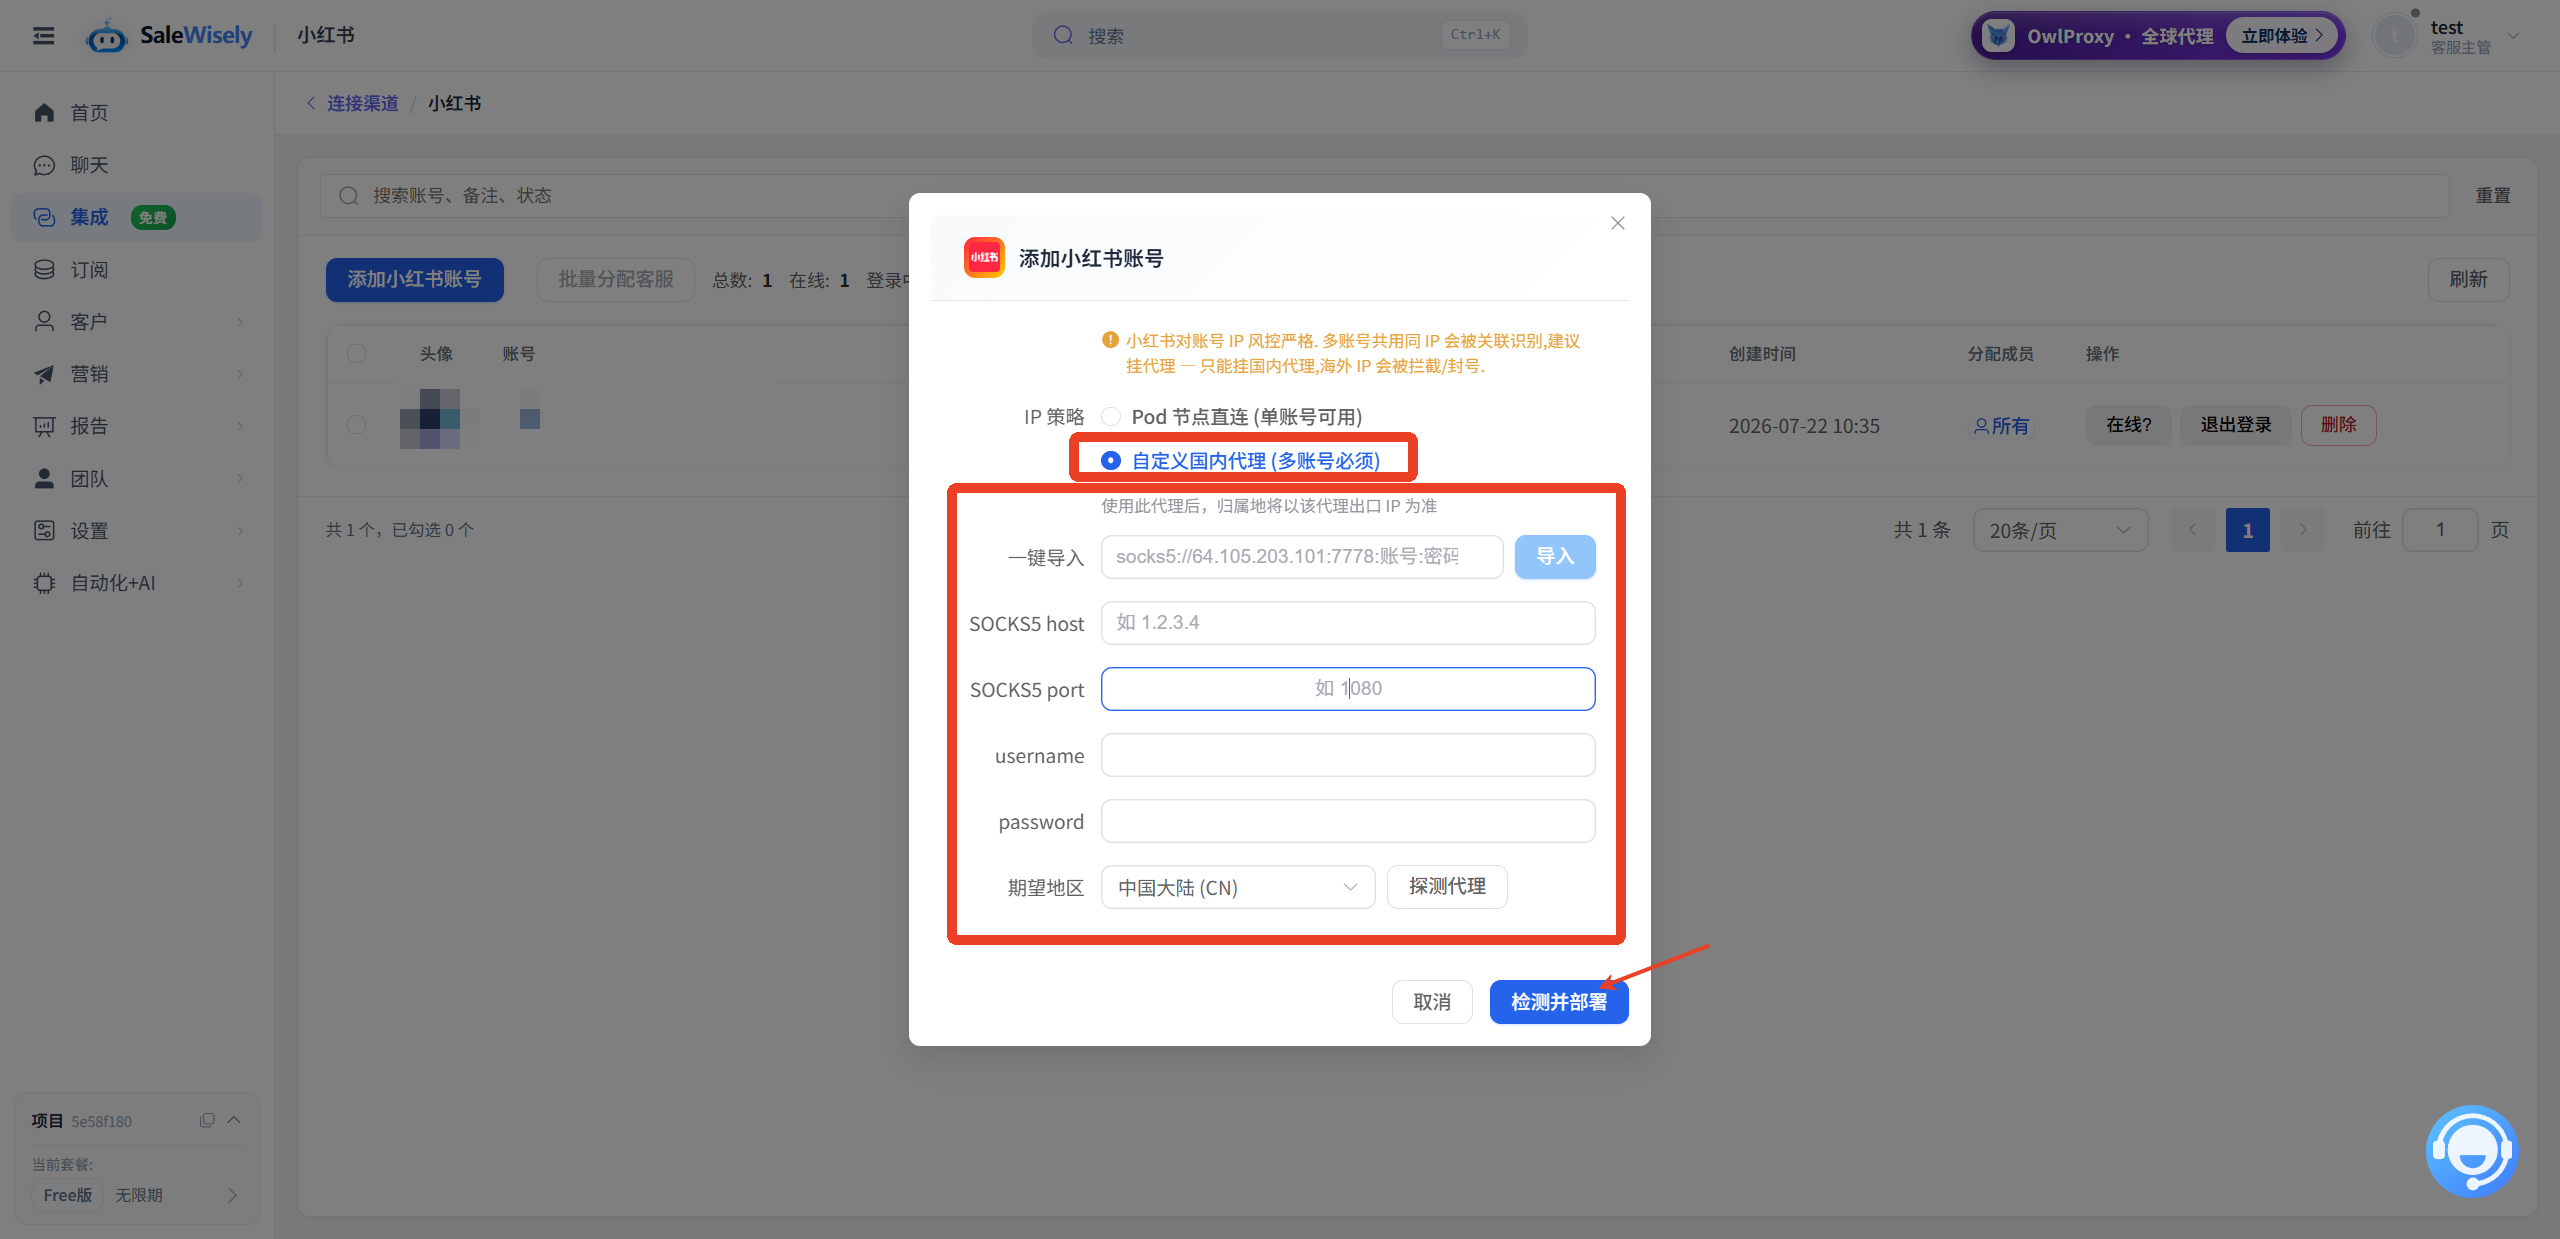Click the report chart icon 报告
This screenshot has height=1239, width=2560.
[x=44, y=426]
